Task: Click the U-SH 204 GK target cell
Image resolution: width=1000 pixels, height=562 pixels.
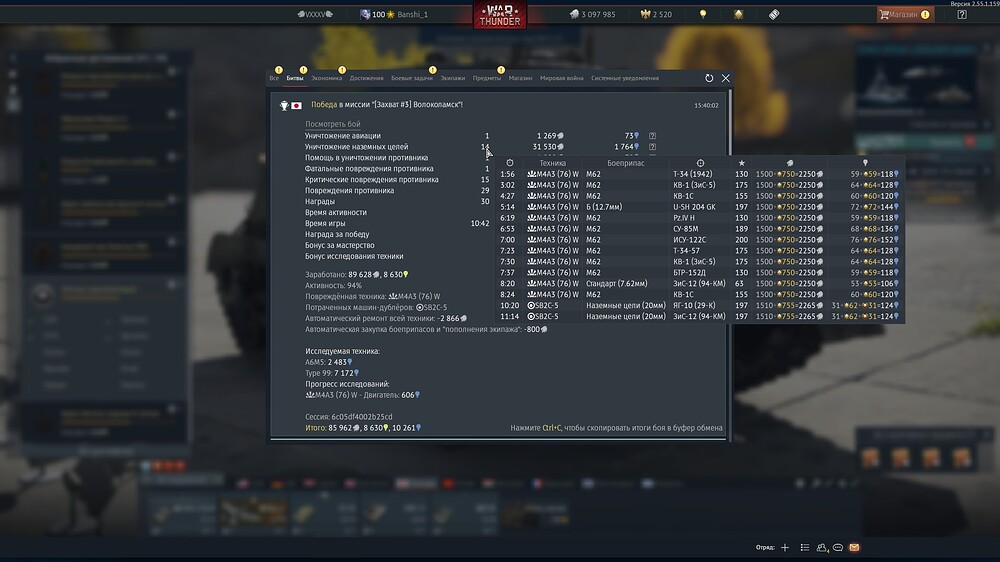Action: (695, 207)
